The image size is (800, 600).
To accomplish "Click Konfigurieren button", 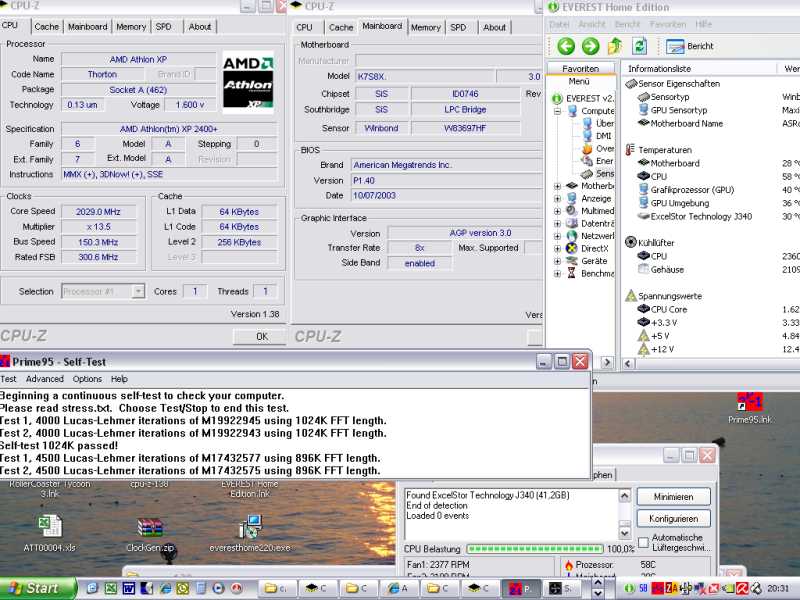I will click(x=673, y=519).
